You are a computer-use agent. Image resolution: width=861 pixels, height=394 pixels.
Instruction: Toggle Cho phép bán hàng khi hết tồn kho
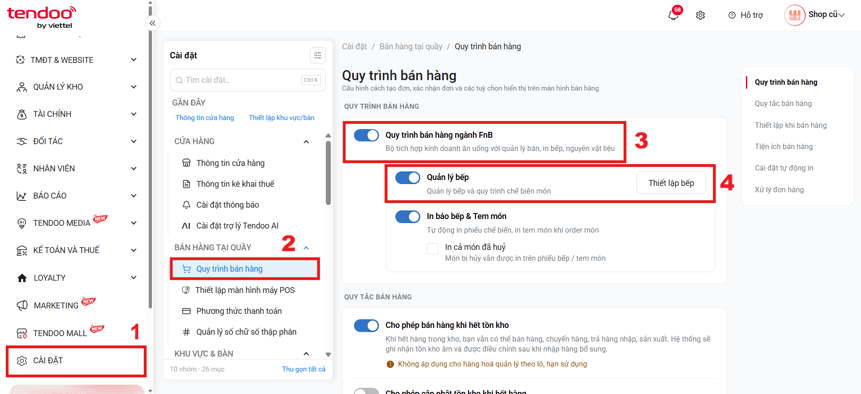[x=366, y=326]
